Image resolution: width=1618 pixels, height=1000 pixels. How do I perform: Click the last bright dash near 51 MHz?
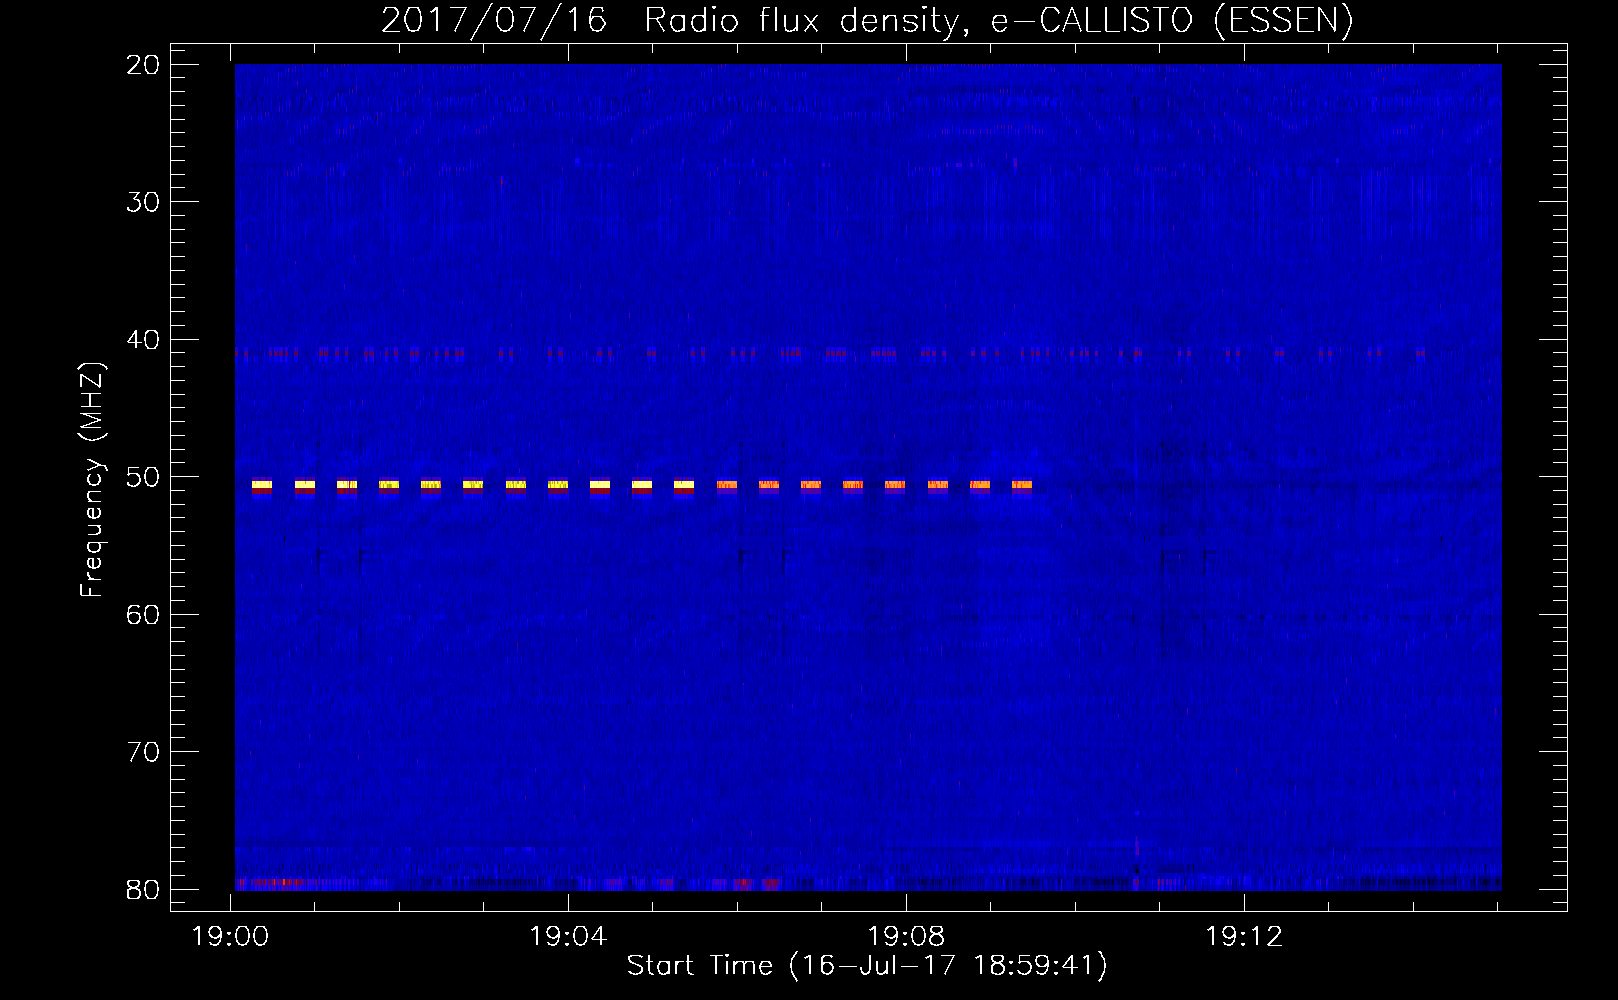coord(1022,486)
